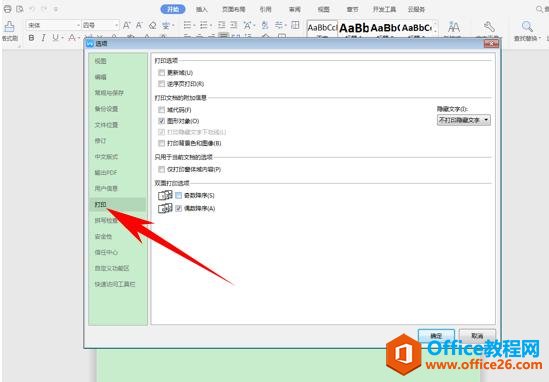This screenshot has width=549, height=382.
Task: Open the 章节 ribbon tab
Action: [x=353, y=9]
